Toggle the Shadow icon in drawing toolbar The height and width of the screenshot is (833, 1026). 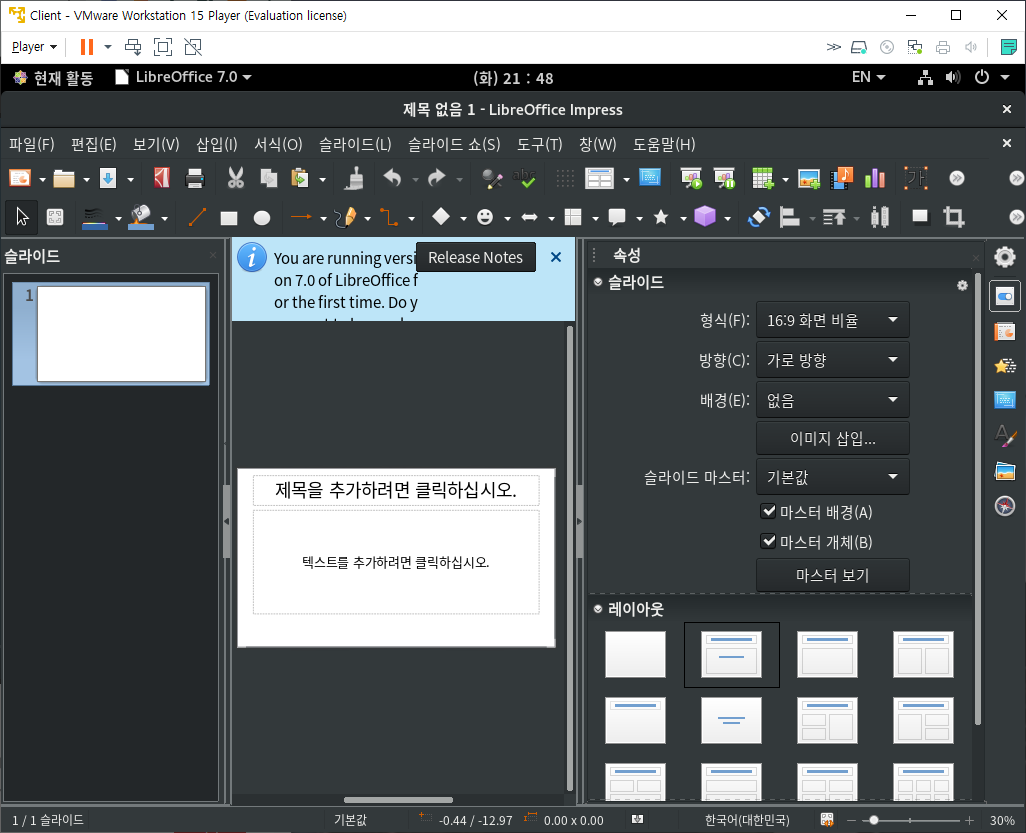coord(920,217)
